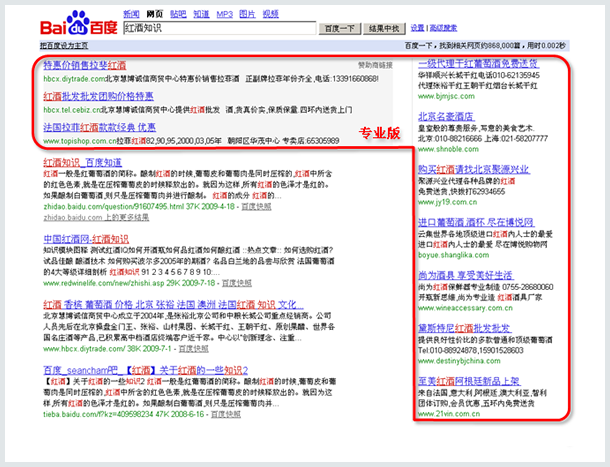
Task: Click URL text www.bjmjsc.com
Action: [446, 96]
